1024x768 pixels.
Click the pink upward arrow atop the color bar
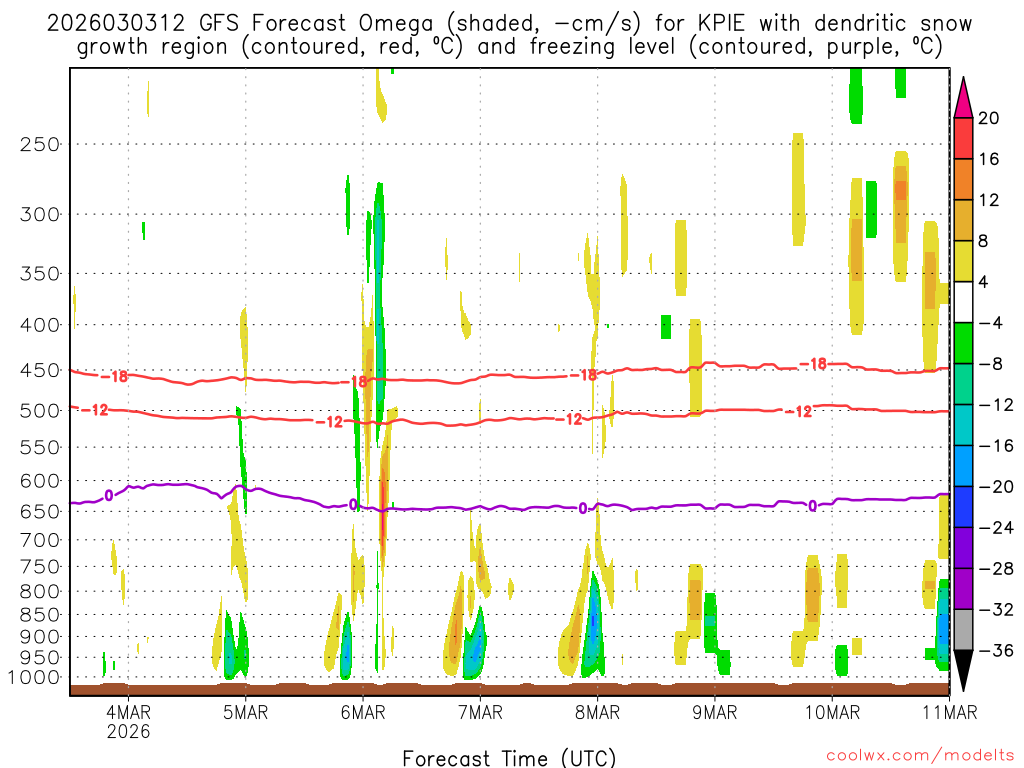pos(963,97)
